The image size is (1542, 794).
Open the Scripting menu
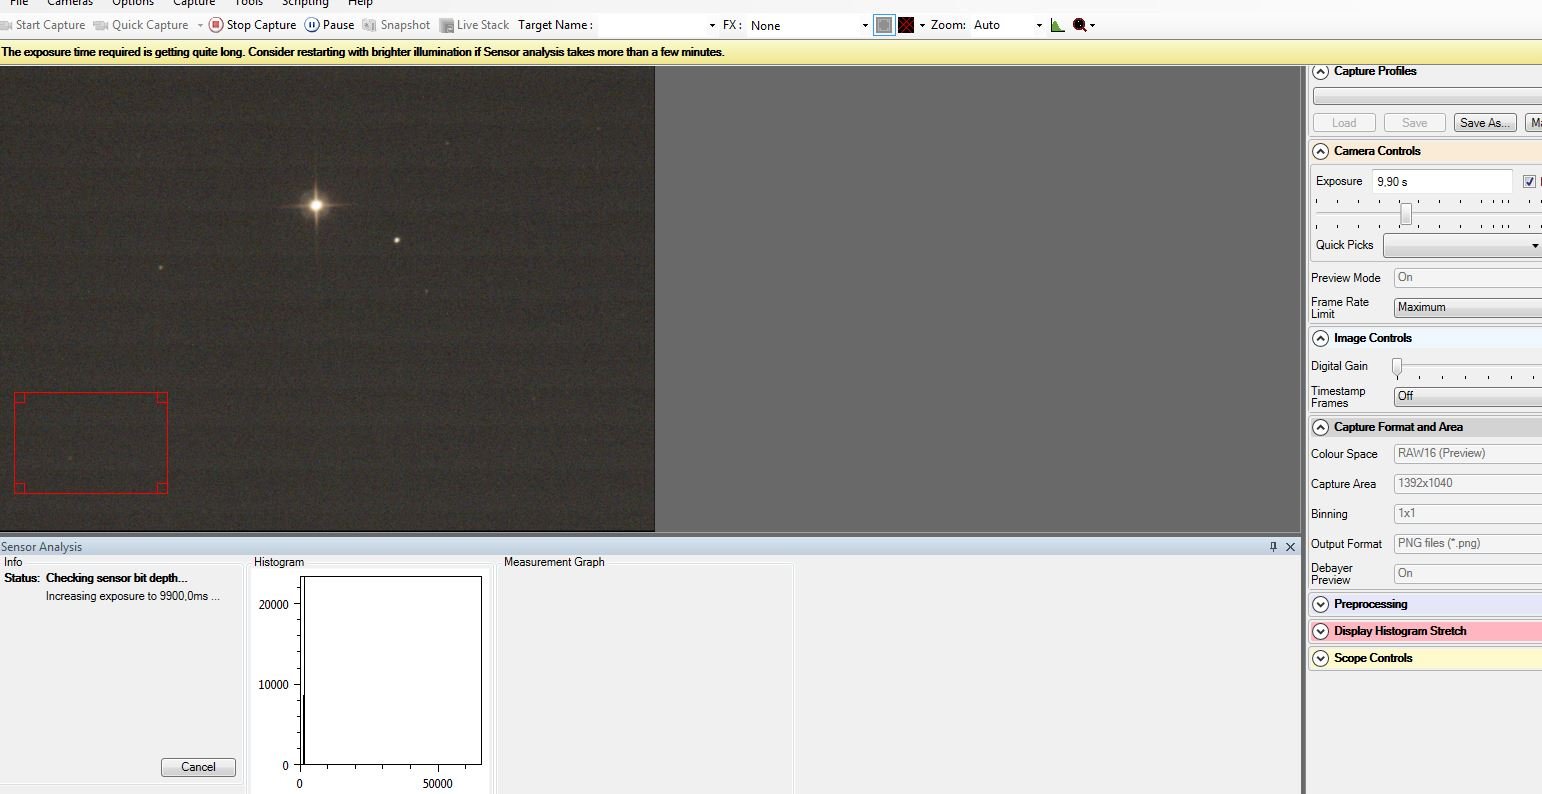[305, 3]
